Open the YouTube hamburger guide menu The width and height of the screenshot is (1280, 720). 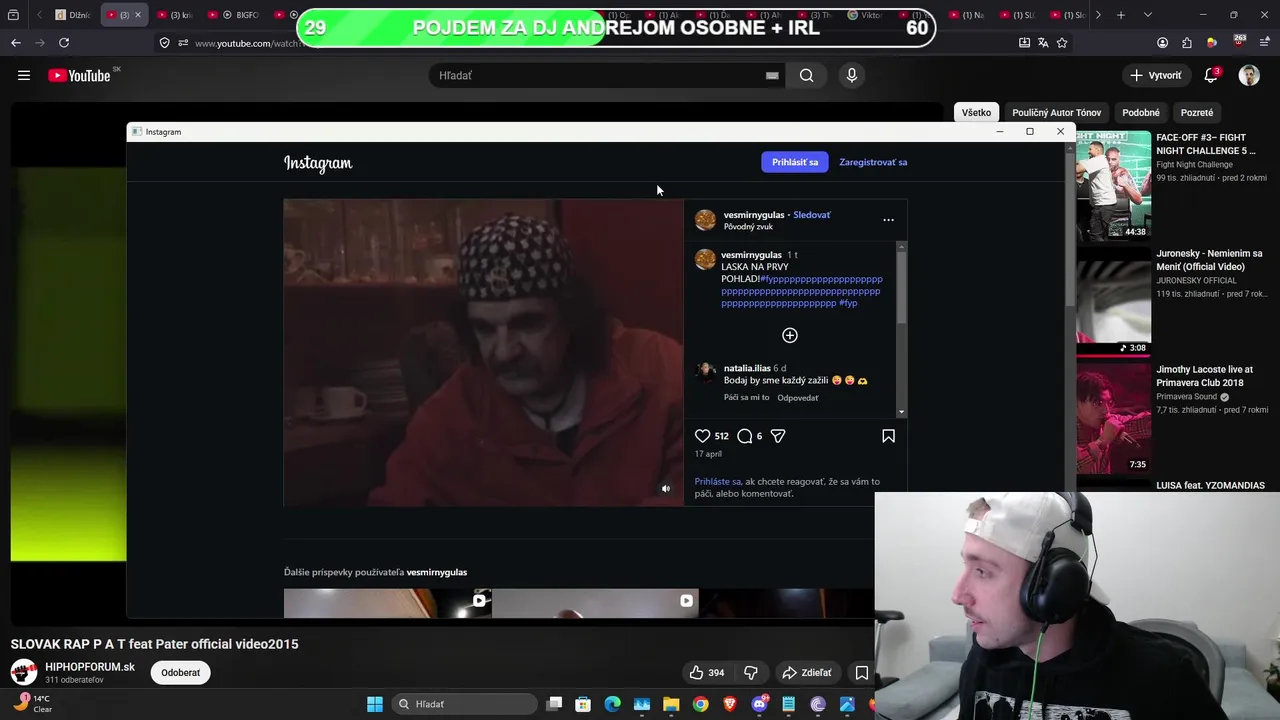pyautogui.click(x=24, y=75)
